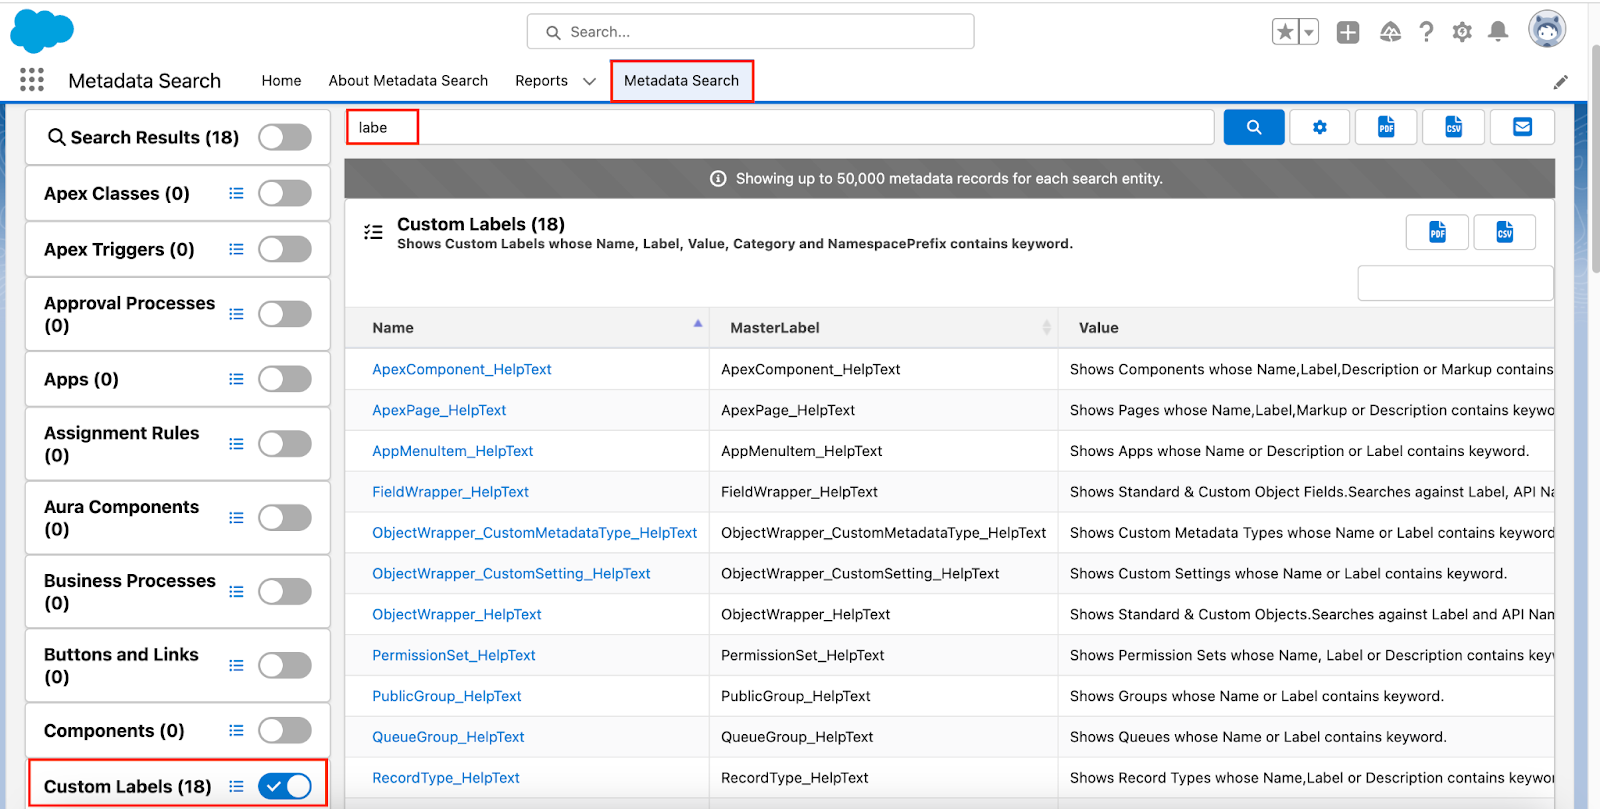Click the Favorites star icon
The height and width of the screenshot is (809, 1600).
coord(1285,32)
